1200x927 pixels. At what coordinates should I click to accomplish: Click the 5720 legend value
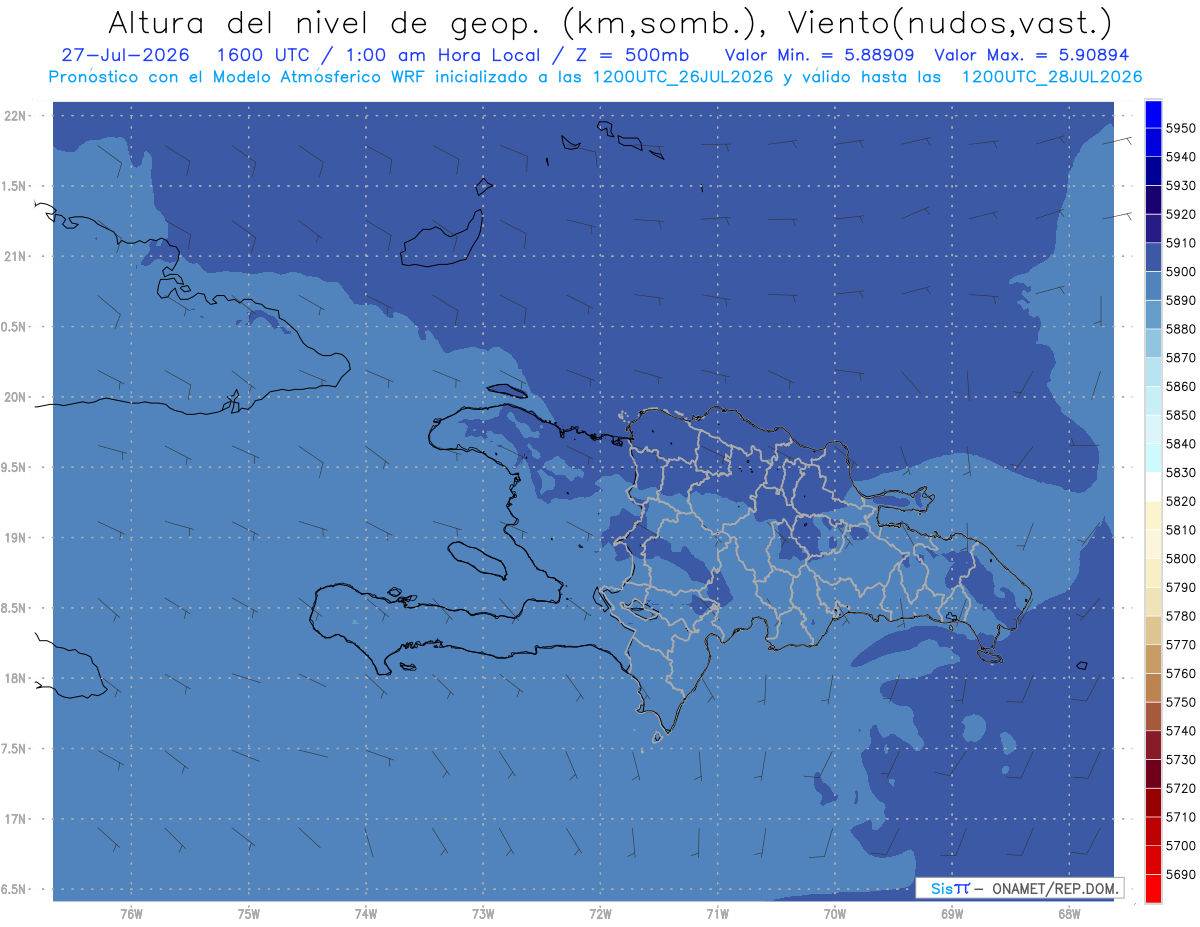coord(1180,789)
